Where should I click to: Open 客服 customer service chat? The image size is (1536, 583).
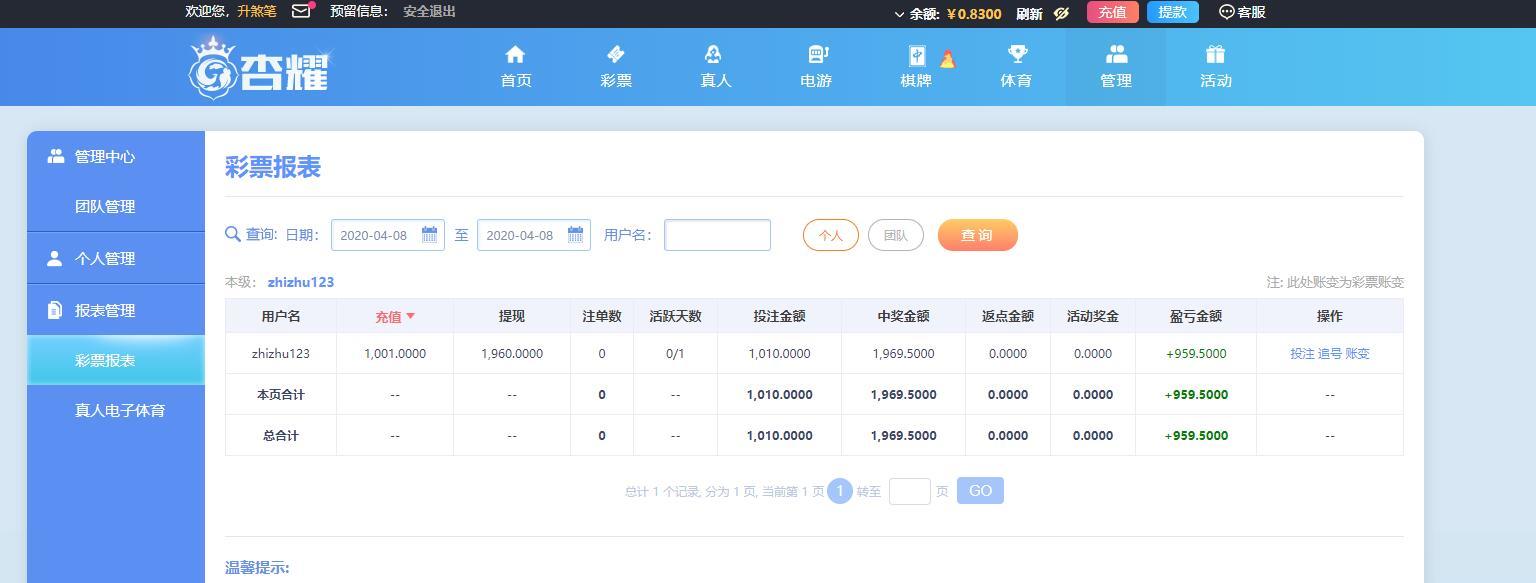coord(1242,12)
